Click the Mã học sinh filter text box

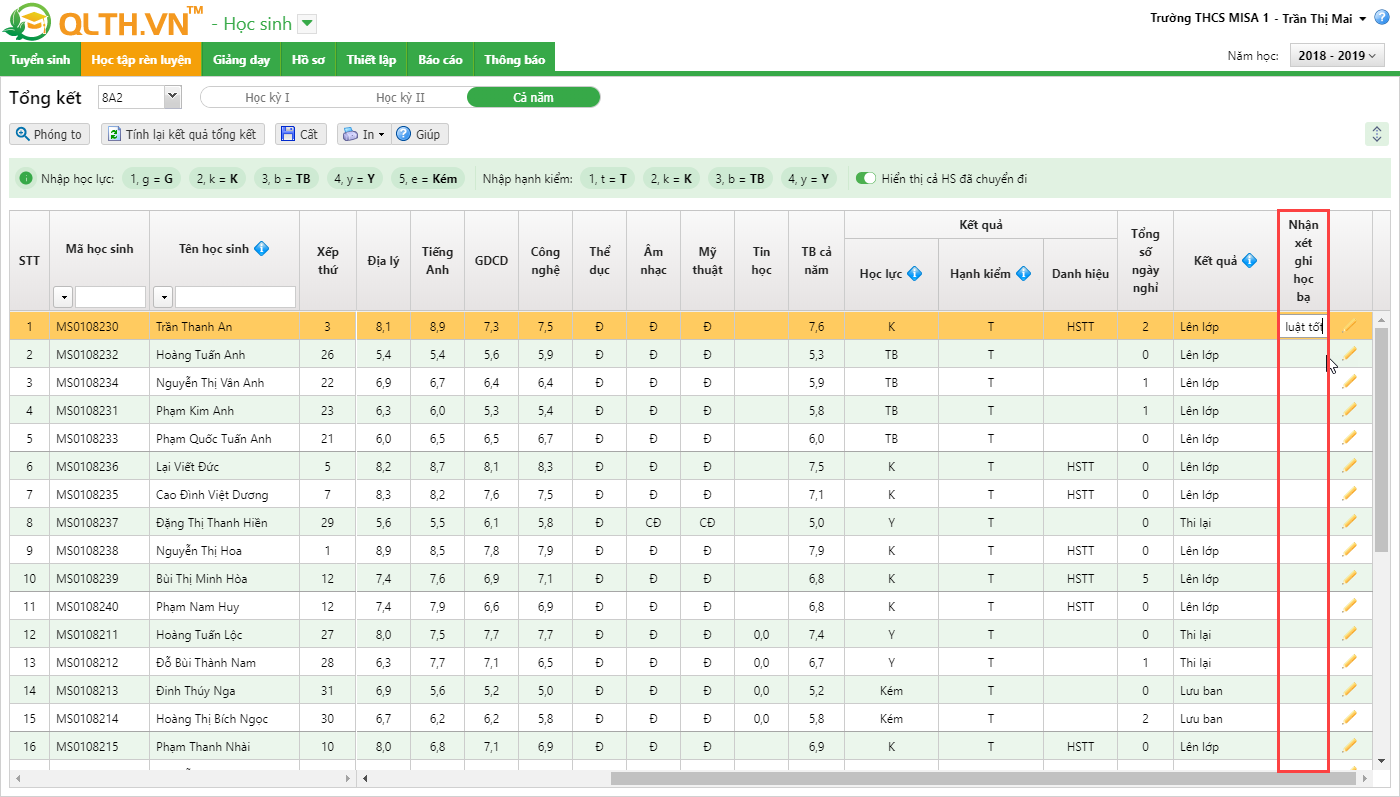tap(110, 297)
